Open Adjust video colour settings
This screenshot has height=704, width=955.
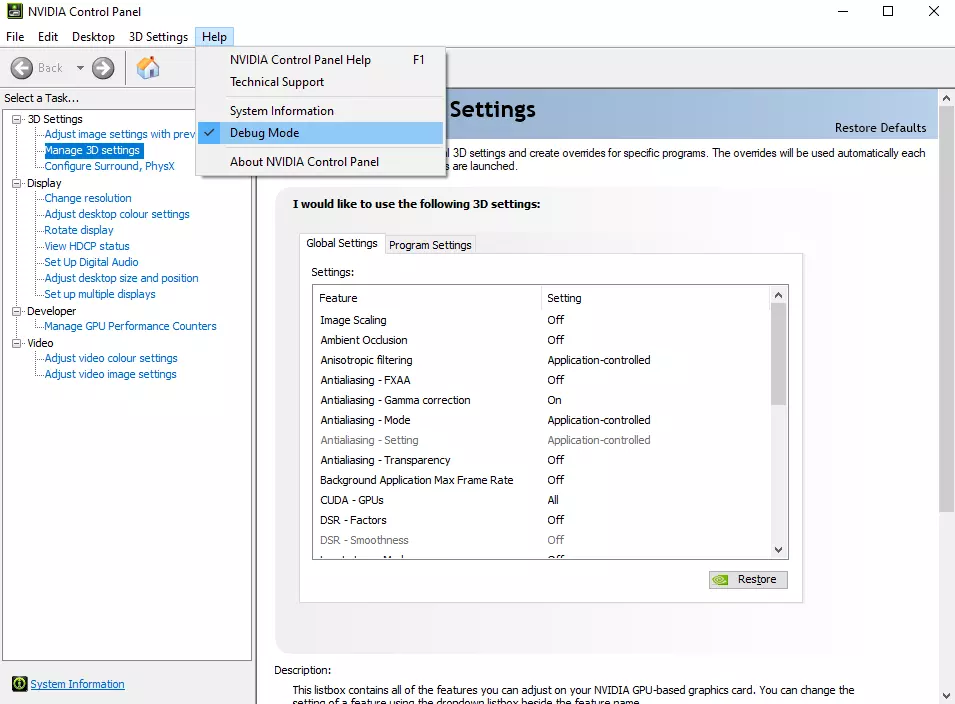[x=111, y=358]
